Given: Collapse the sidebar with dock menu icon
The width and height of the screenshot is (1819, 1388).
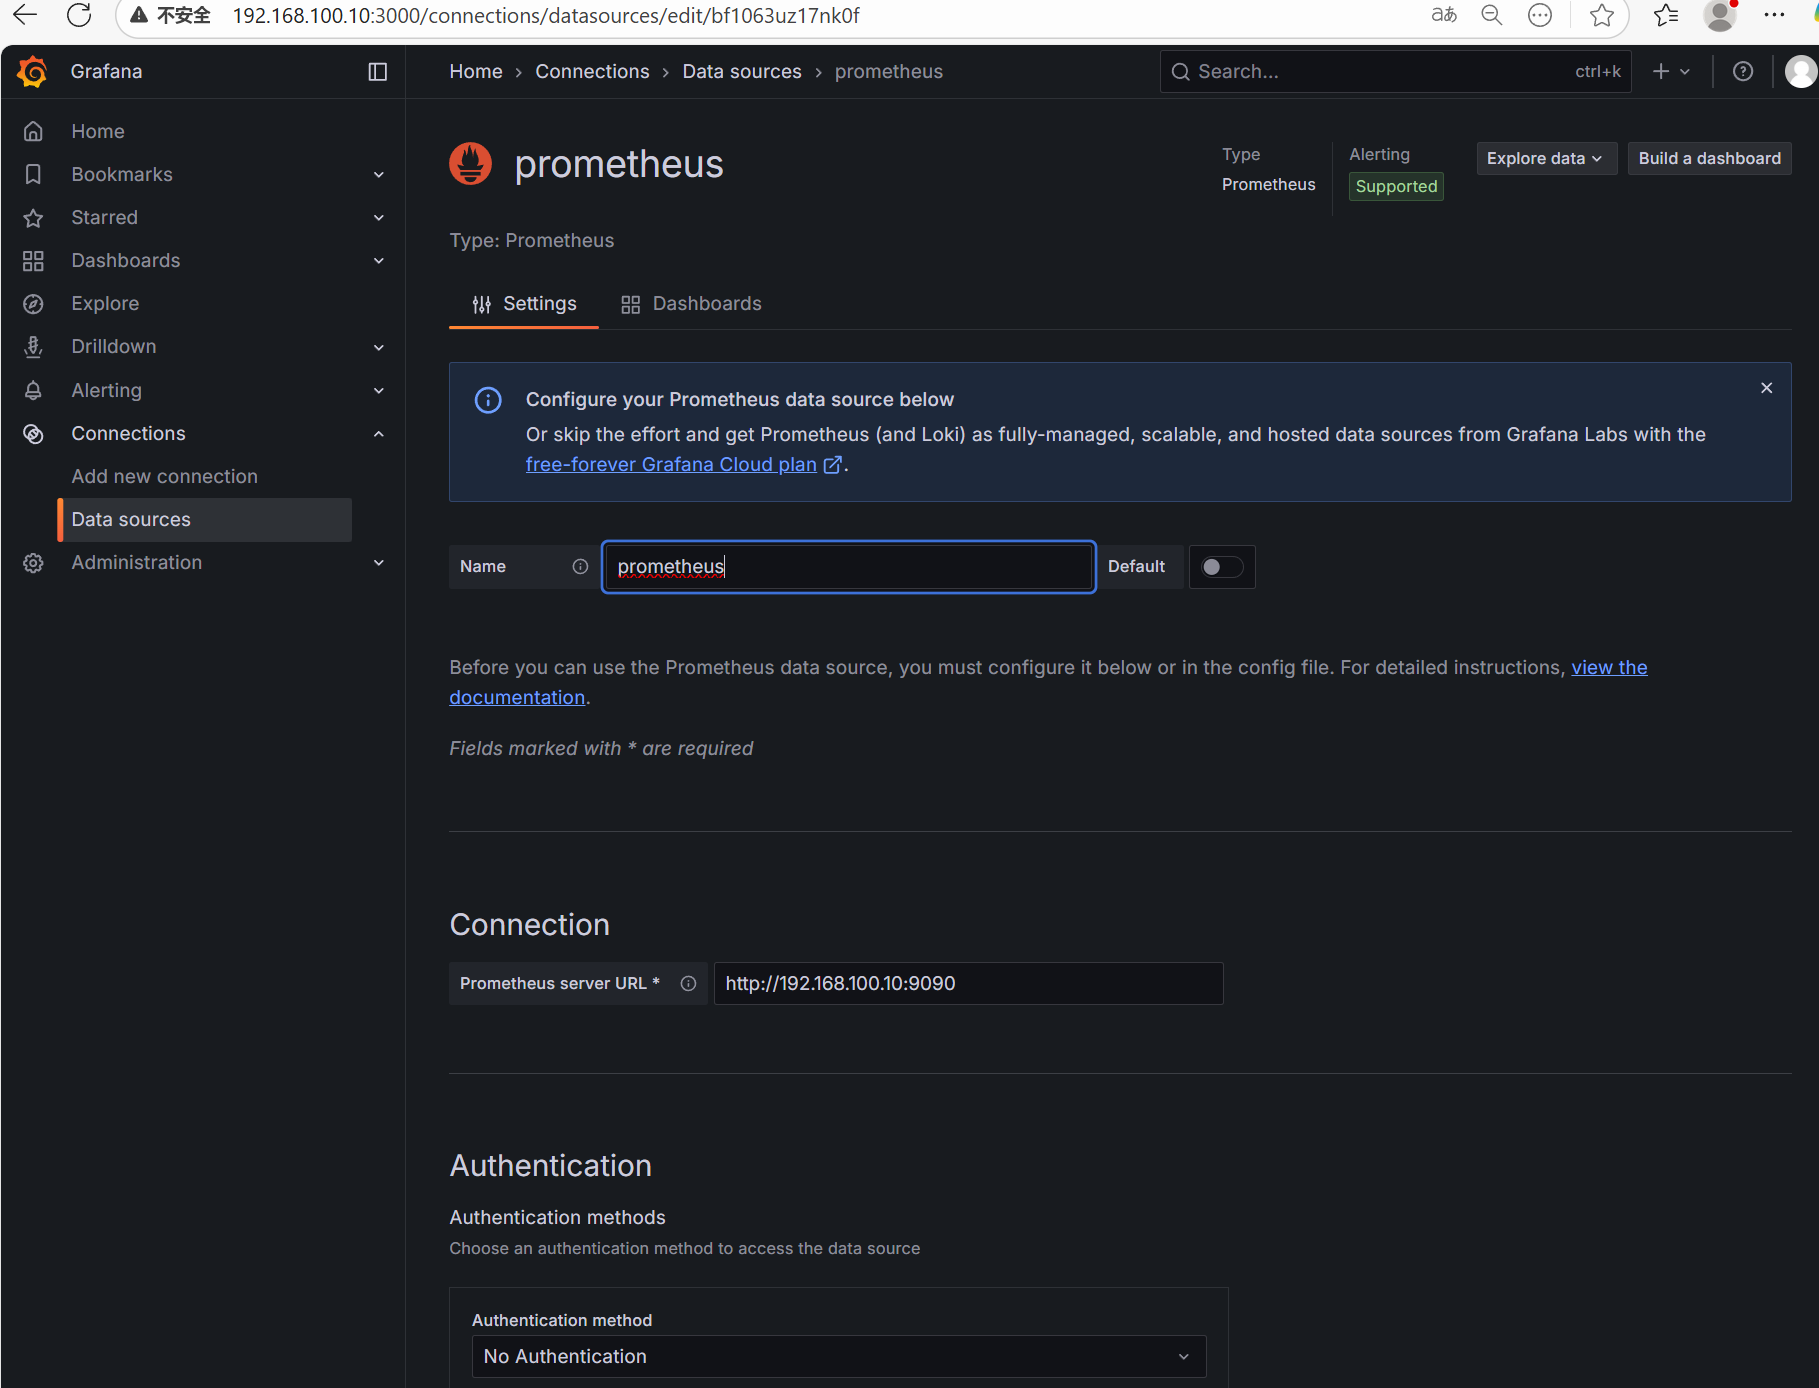Looking at the screenshot, I should tap(377, 72).
